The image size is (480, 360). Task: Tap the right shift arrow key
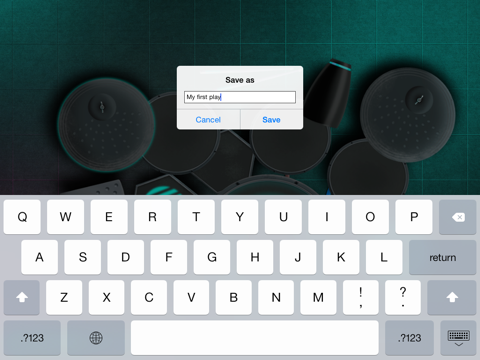click(452, 297)
